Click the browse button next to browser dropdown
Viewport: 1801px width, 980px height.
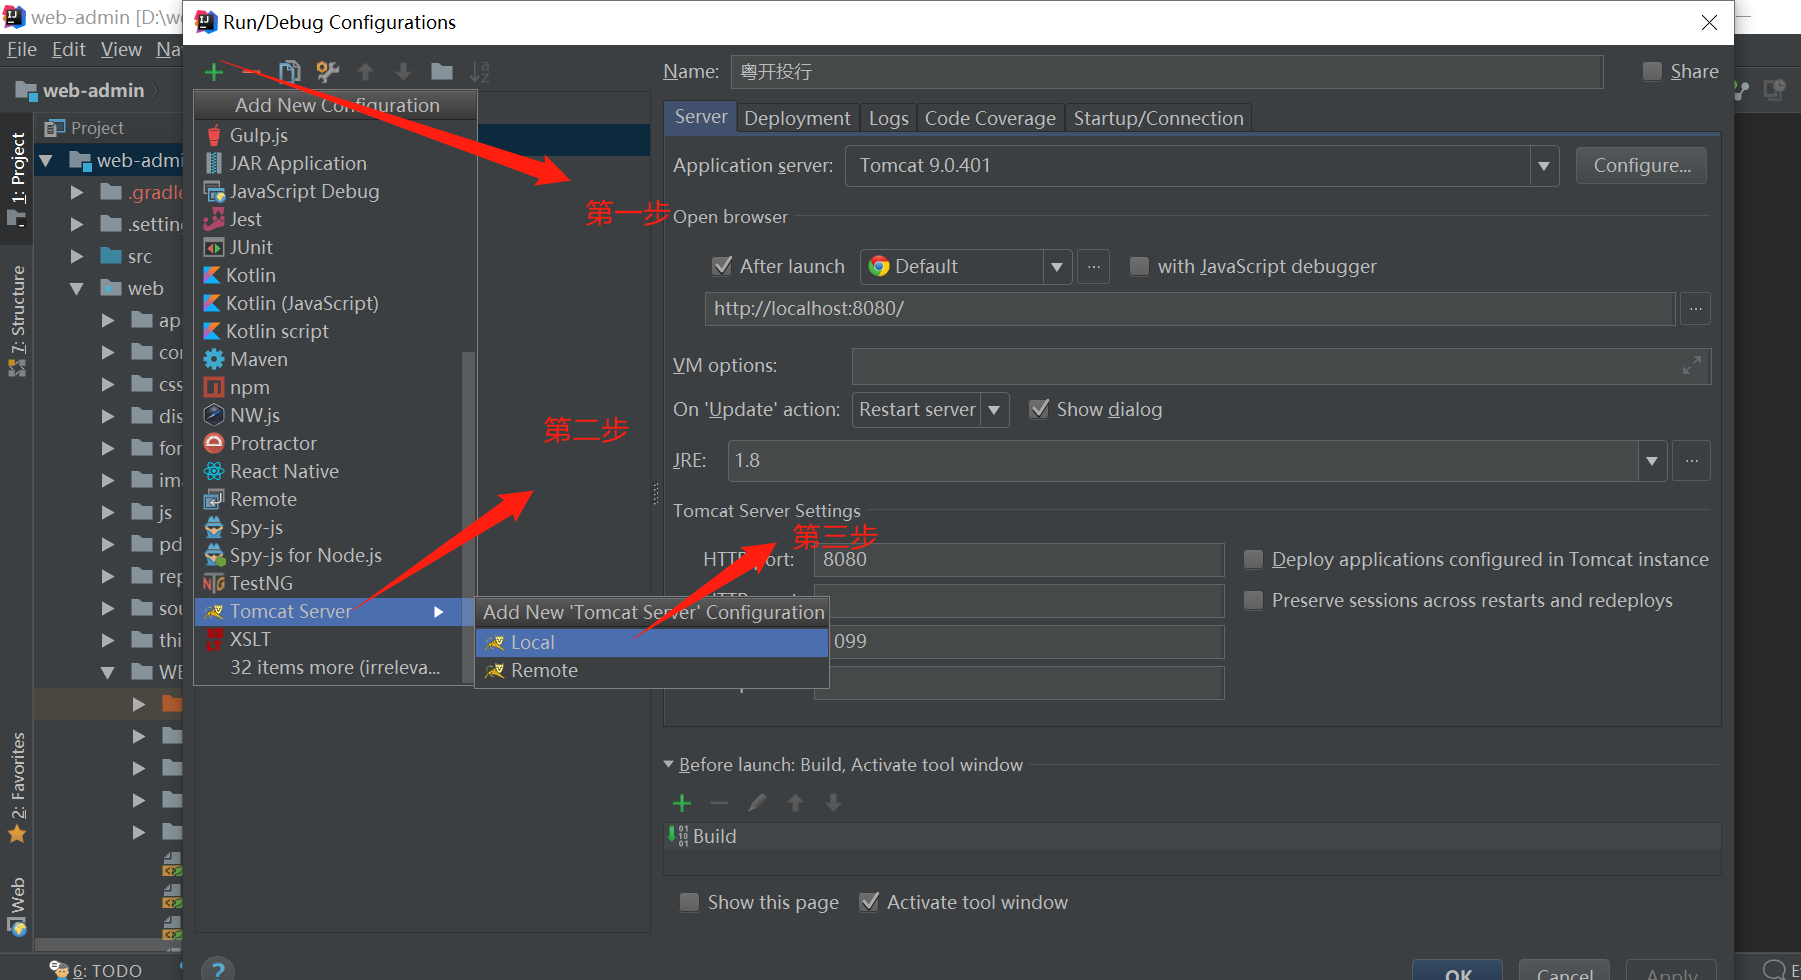coord(1094,267)
